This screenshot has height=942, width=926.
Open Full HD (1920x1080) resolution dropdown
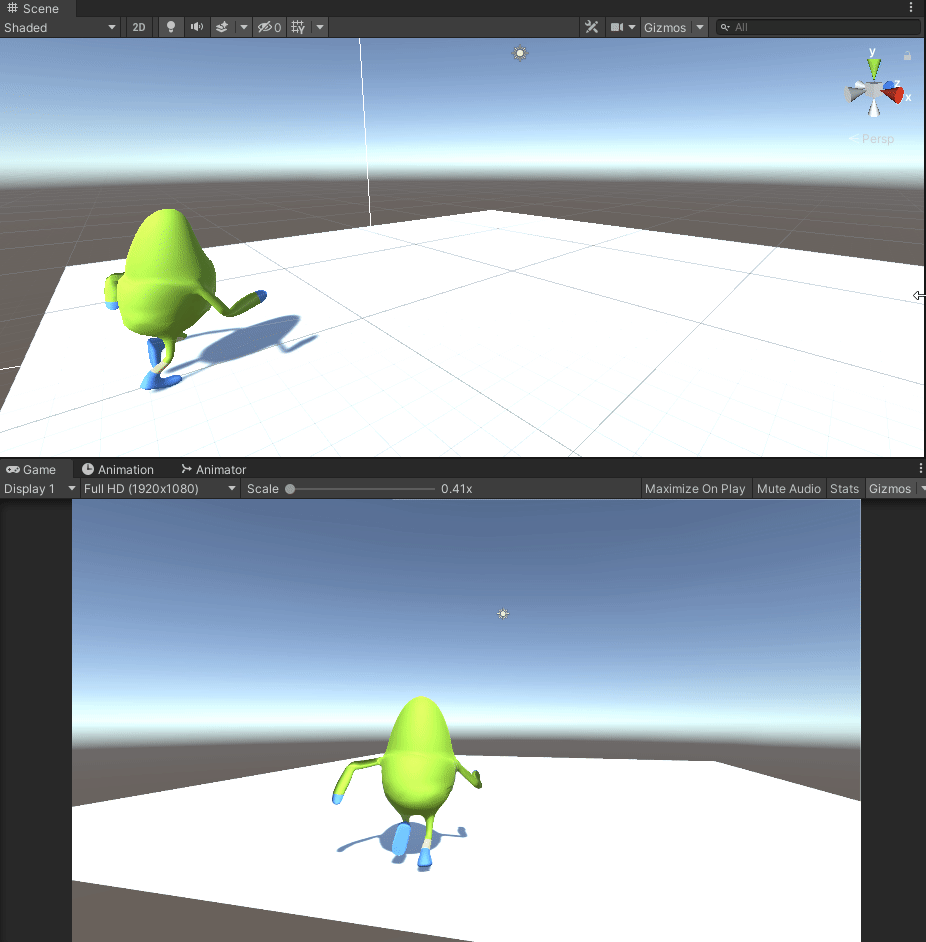160,489
